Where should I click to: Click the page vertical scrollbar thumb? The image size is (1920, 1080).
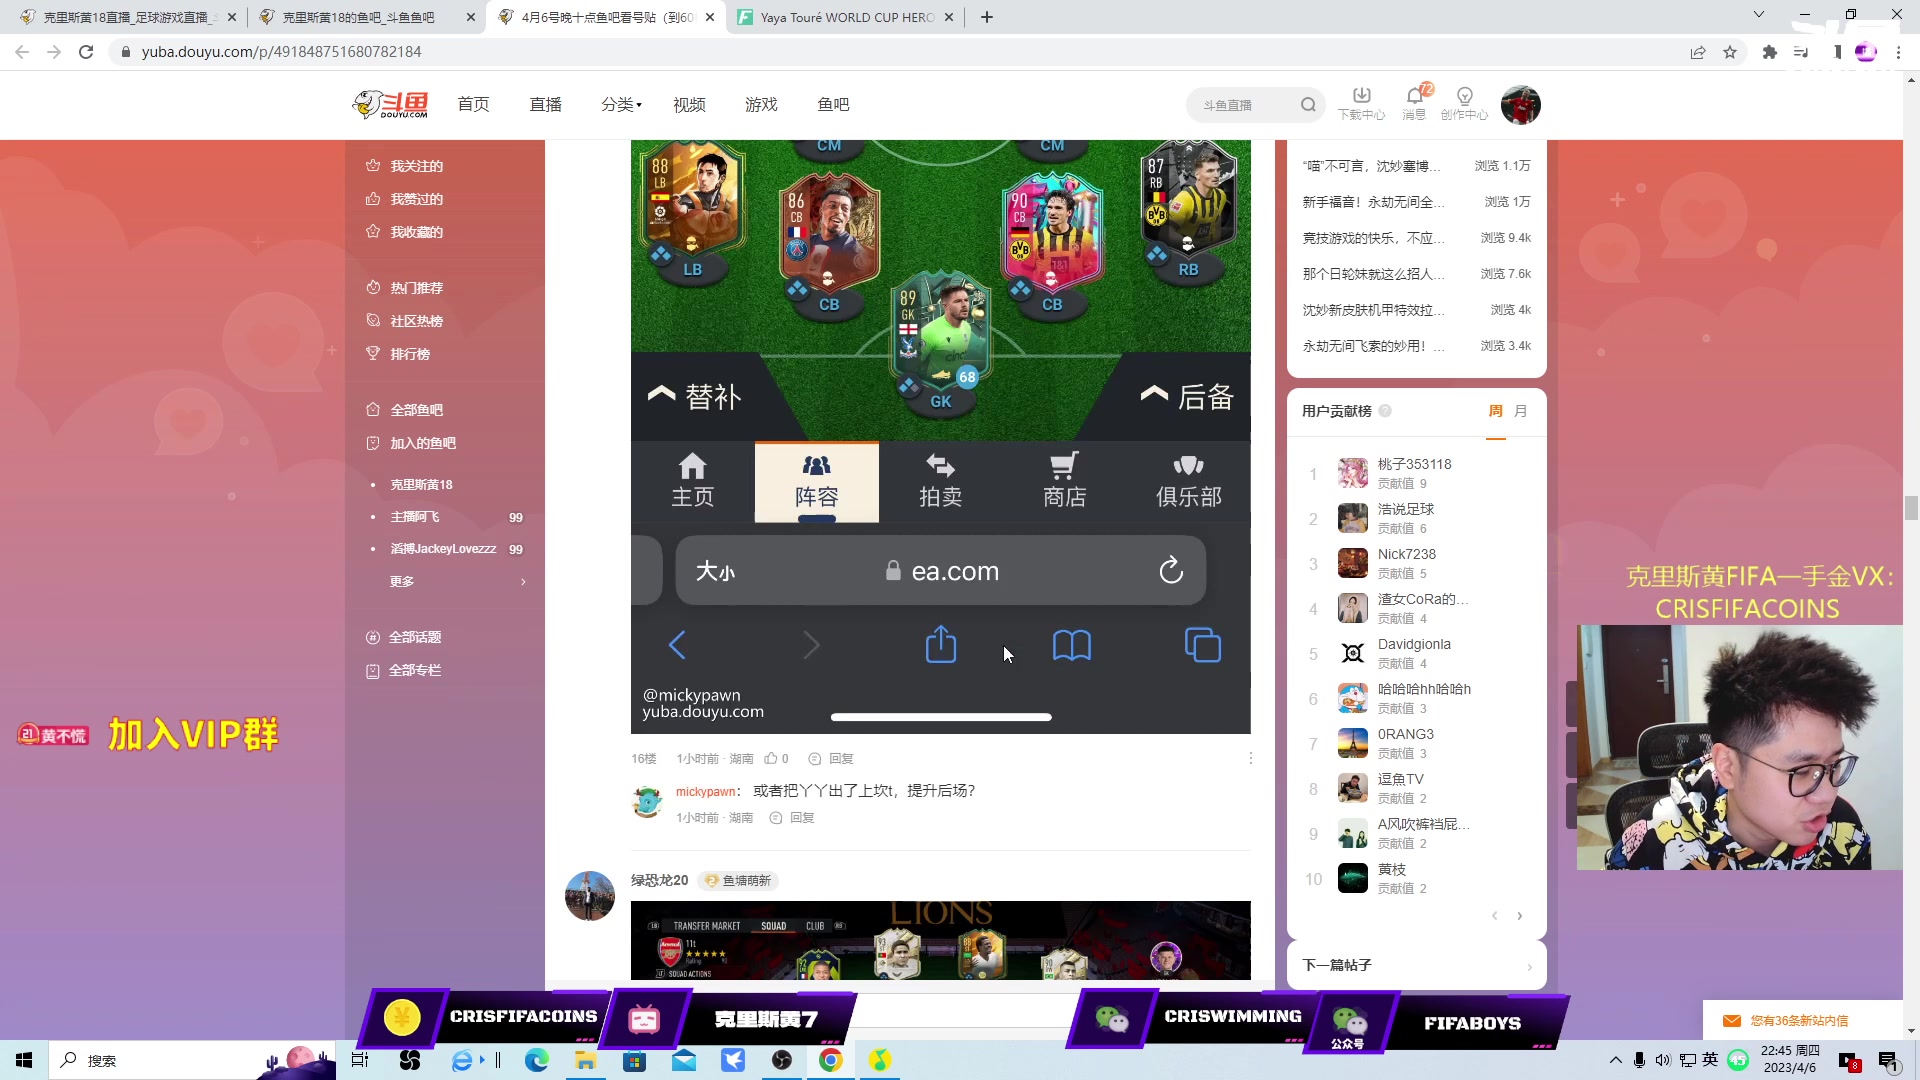coord(1911,507)
